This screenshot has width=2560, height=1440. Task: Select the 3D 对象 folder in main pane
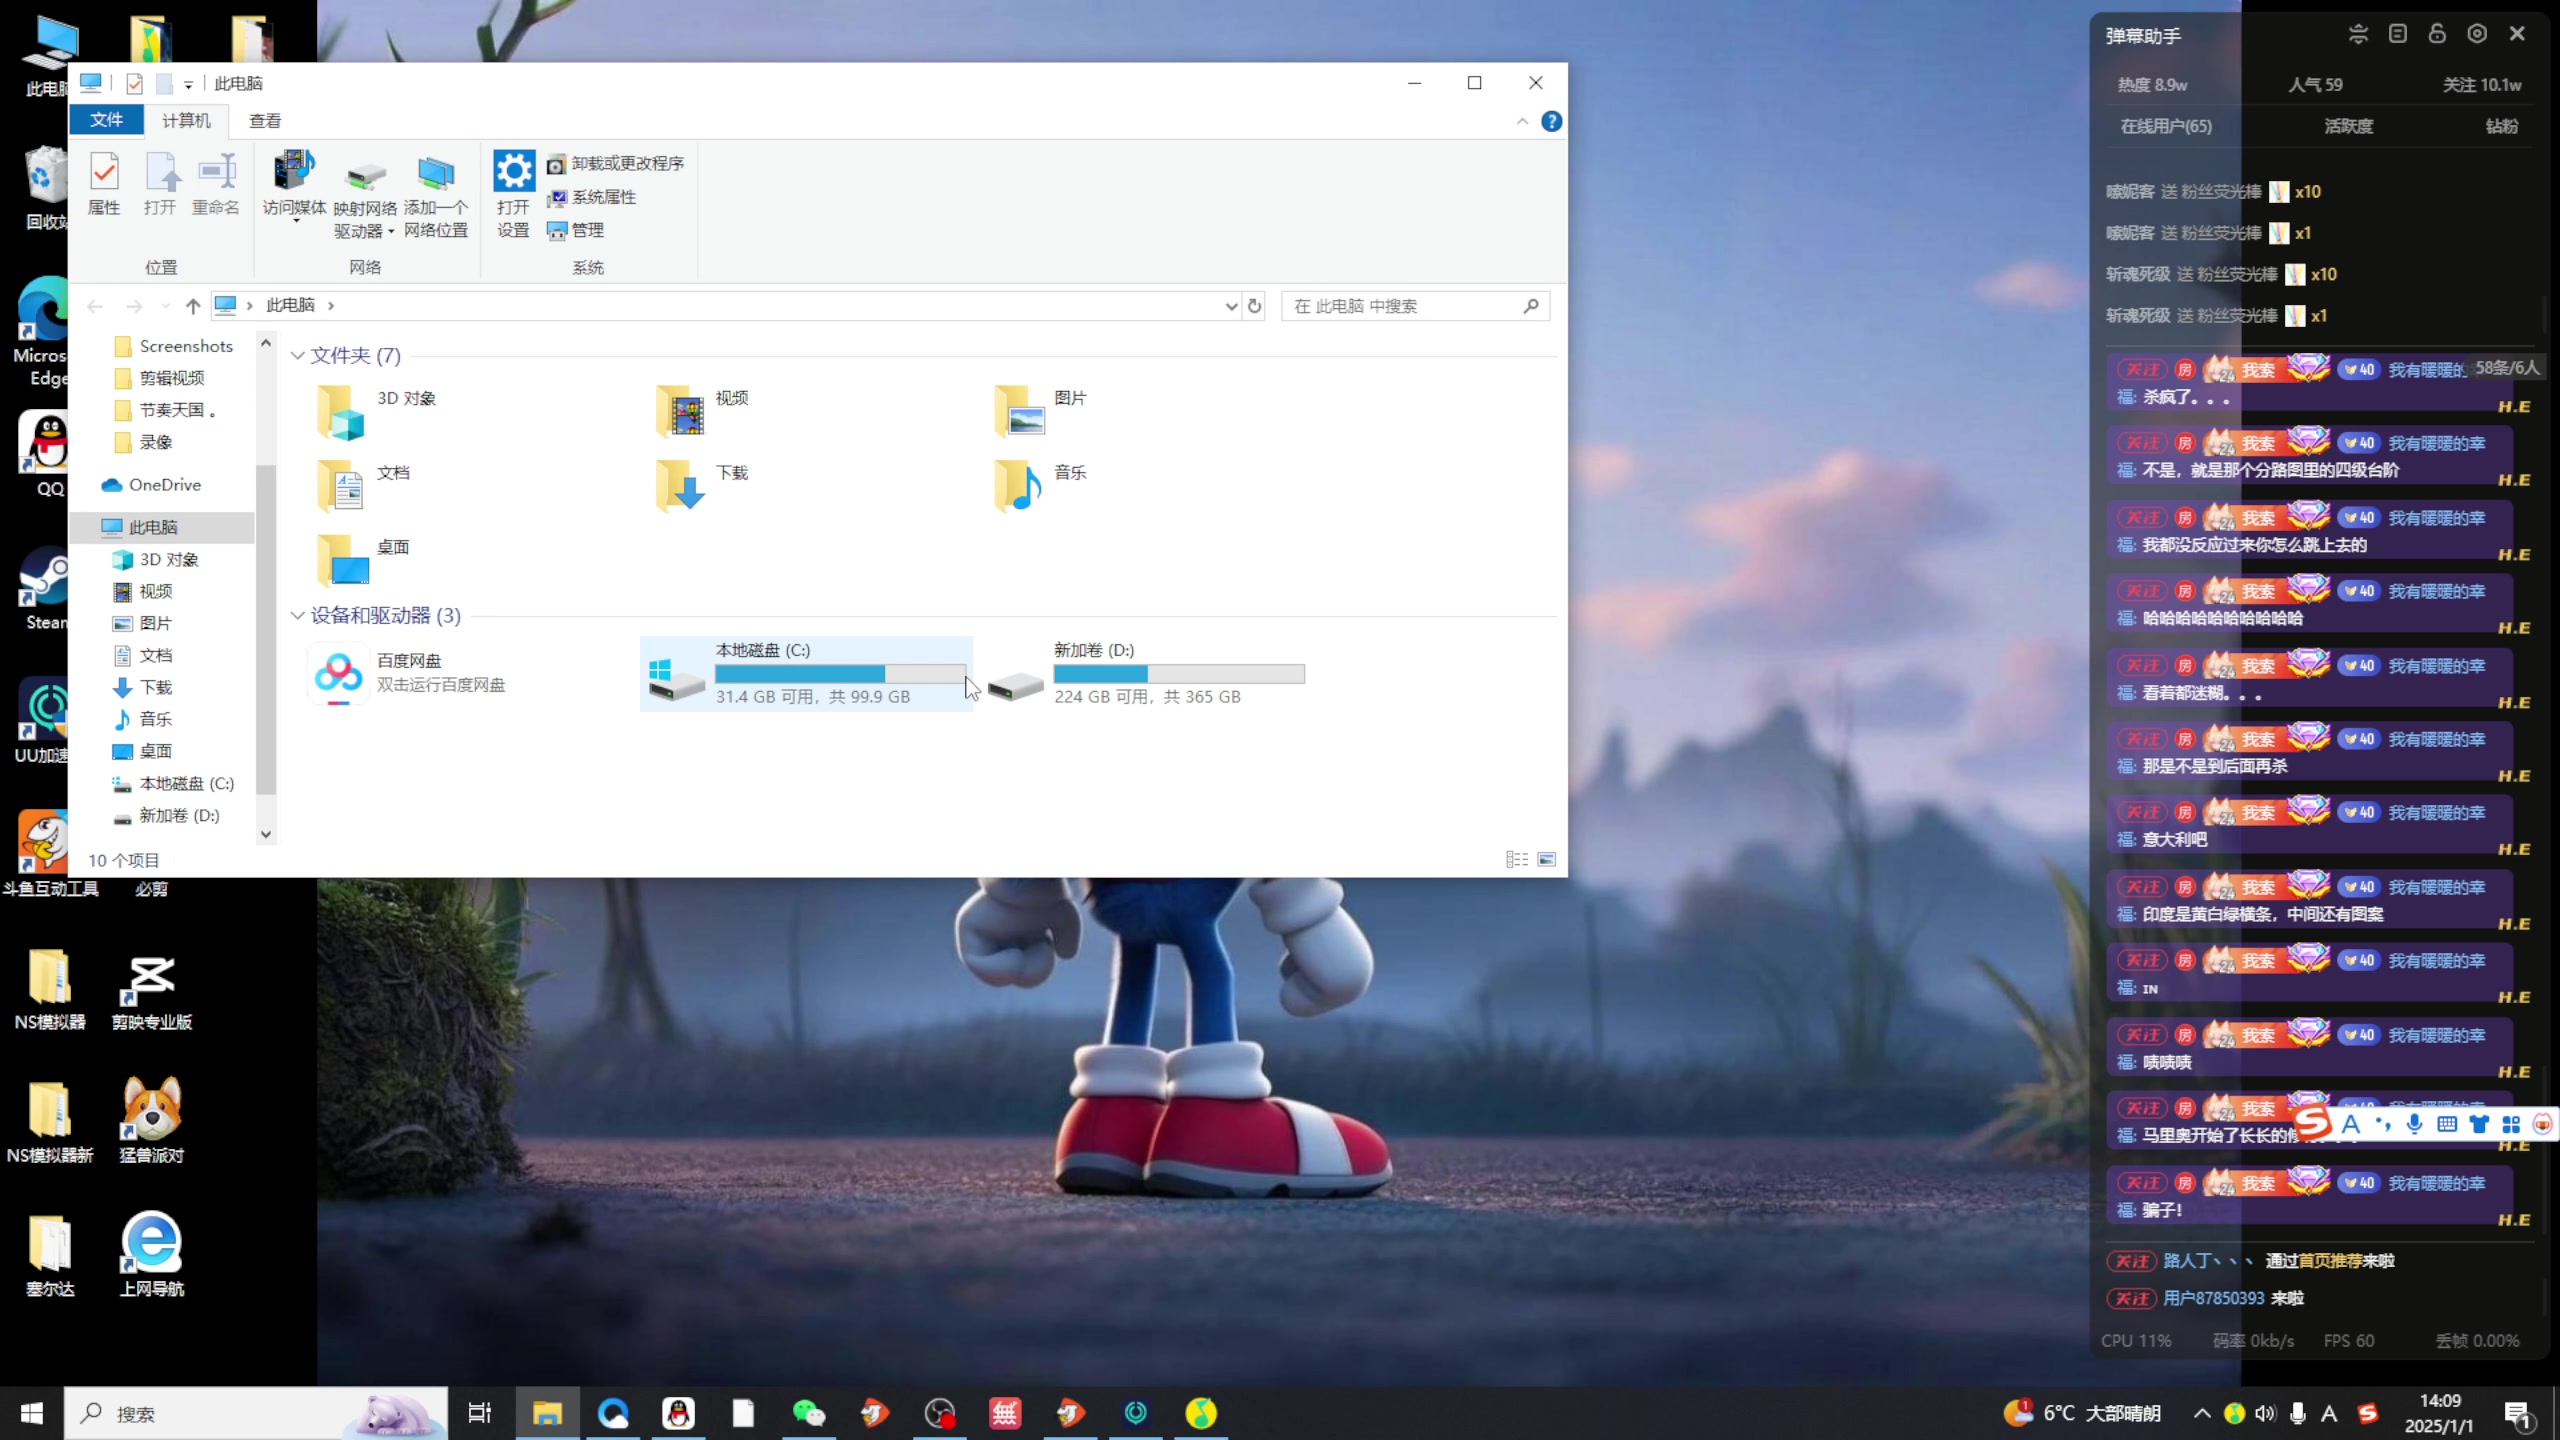(378, 412)
